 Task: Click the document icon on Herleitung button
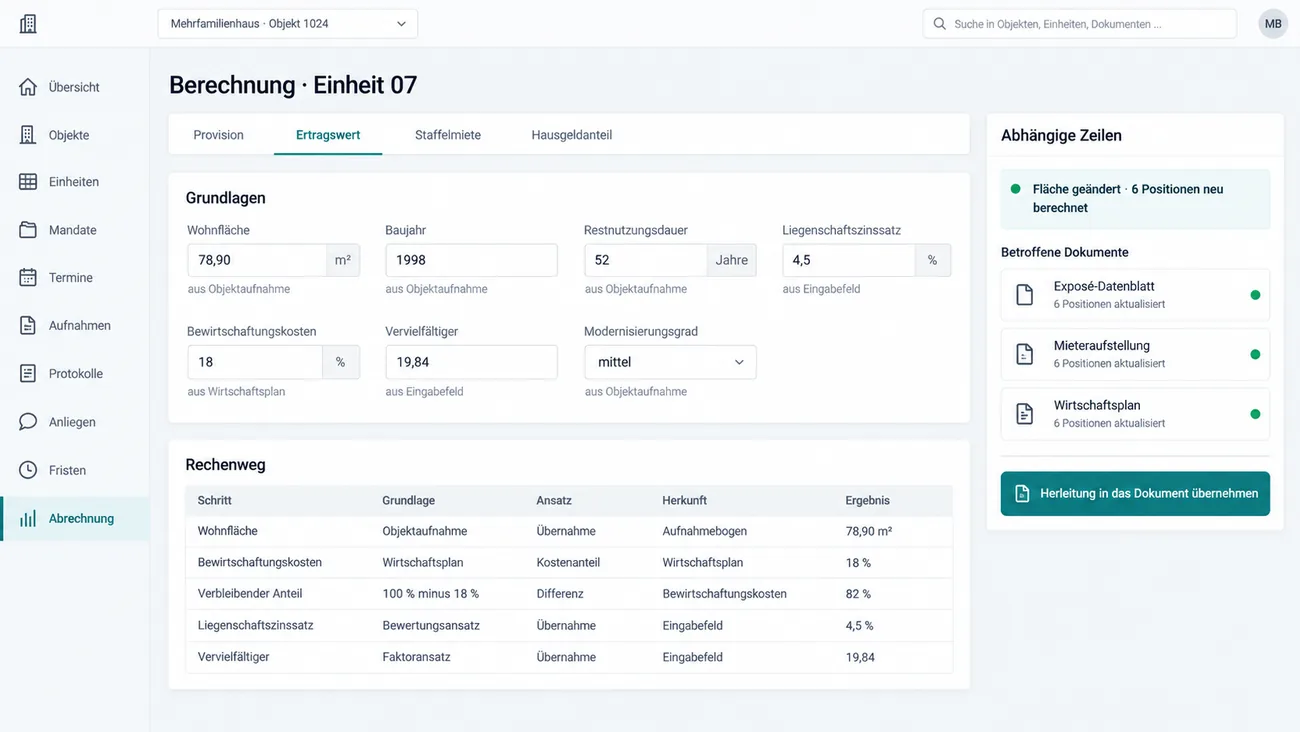click(1022, 494)
